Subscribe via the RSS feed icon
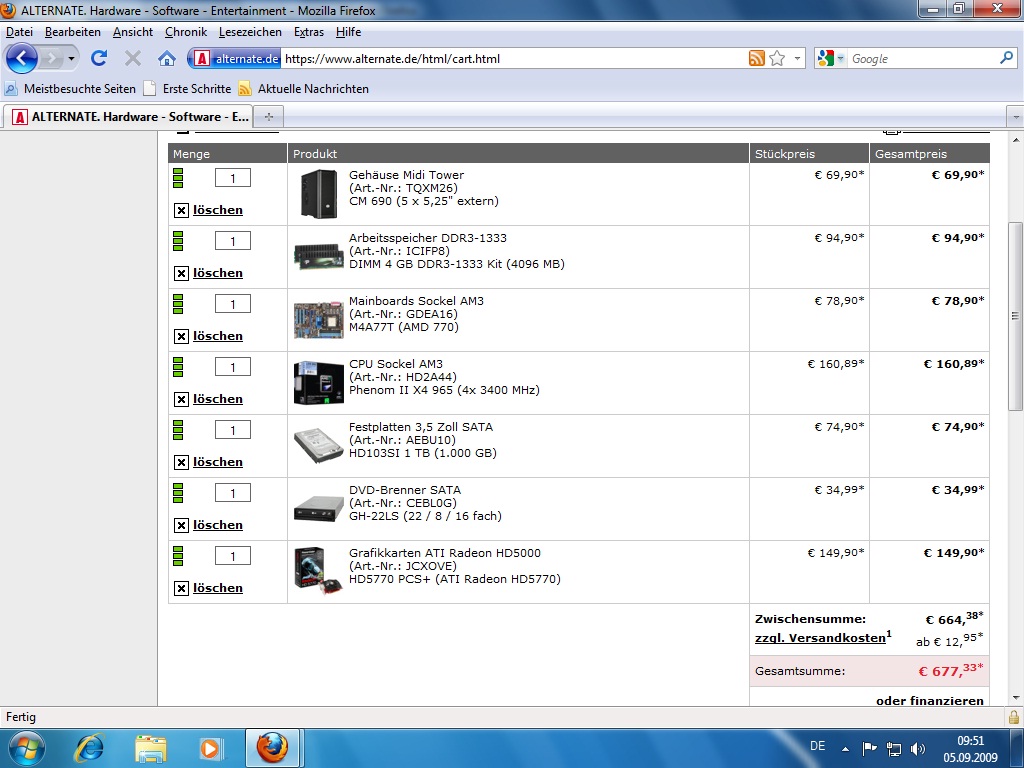Viewport: 1024px width, 768px height. click(756, 58)
